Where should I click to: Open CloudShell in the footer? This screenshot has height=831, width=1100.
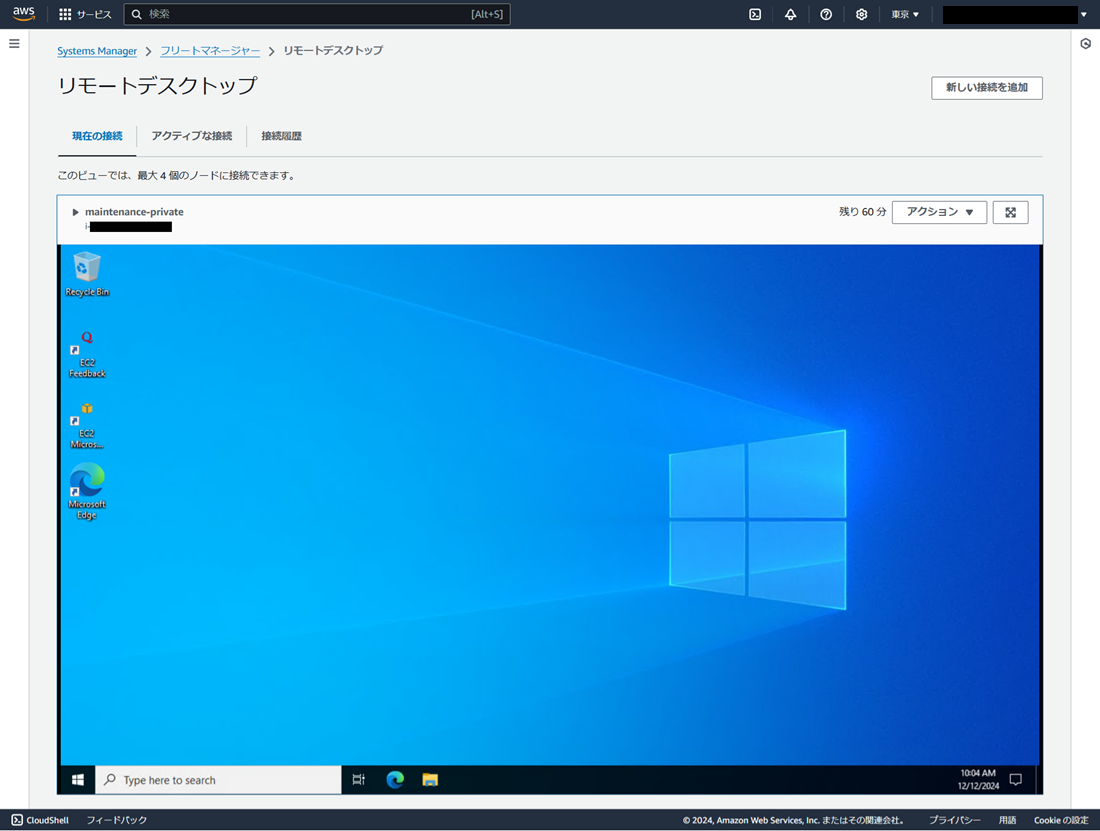click(40, 820)
